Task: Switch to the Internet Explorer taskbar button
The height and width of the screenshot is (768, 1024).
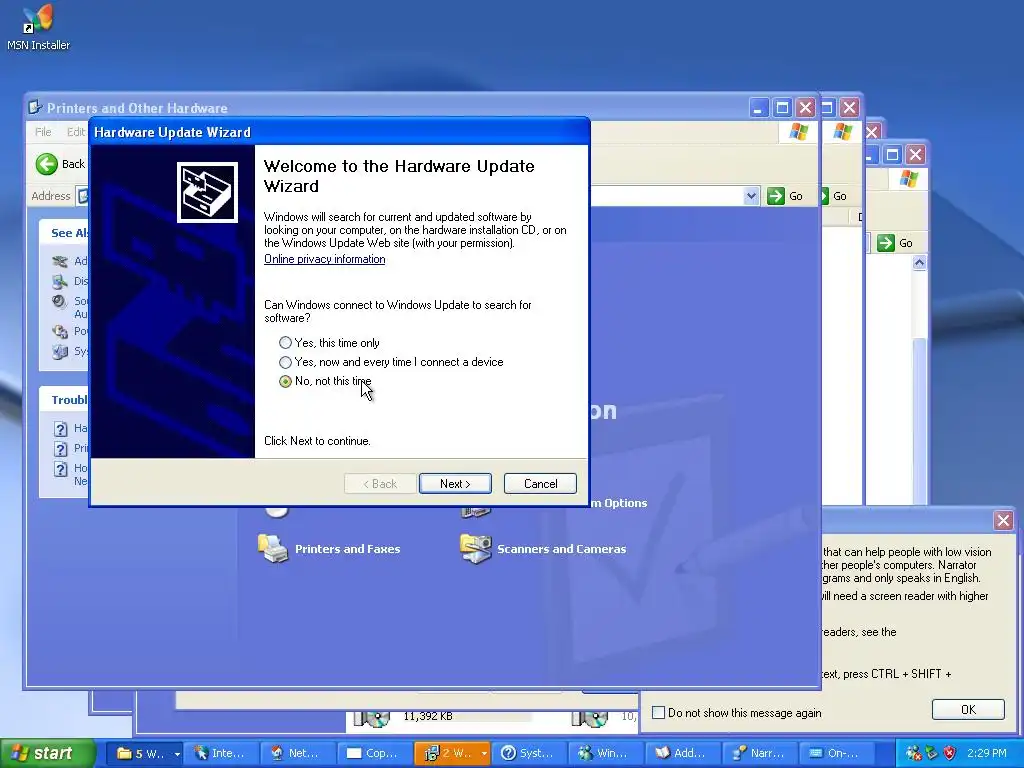Action: (x=220, y=754)
